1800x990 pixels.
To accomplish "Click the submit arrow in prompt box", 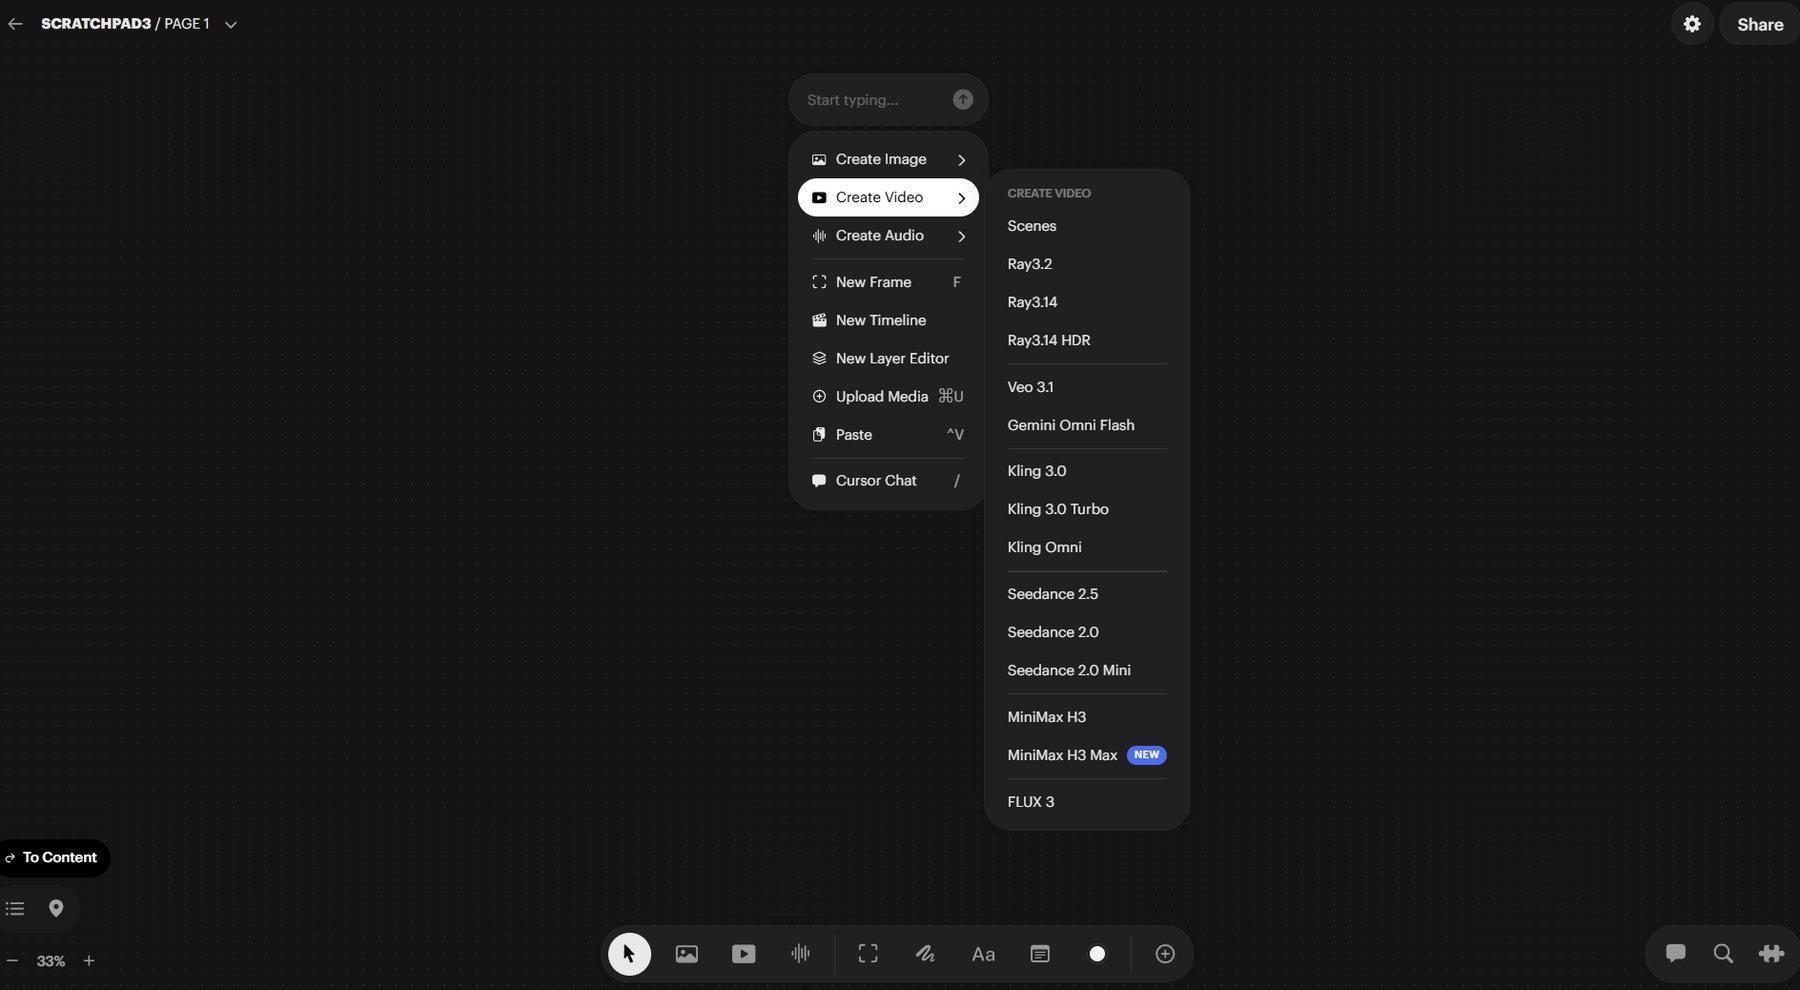I will pyautogui.click(x=963, y=99).
